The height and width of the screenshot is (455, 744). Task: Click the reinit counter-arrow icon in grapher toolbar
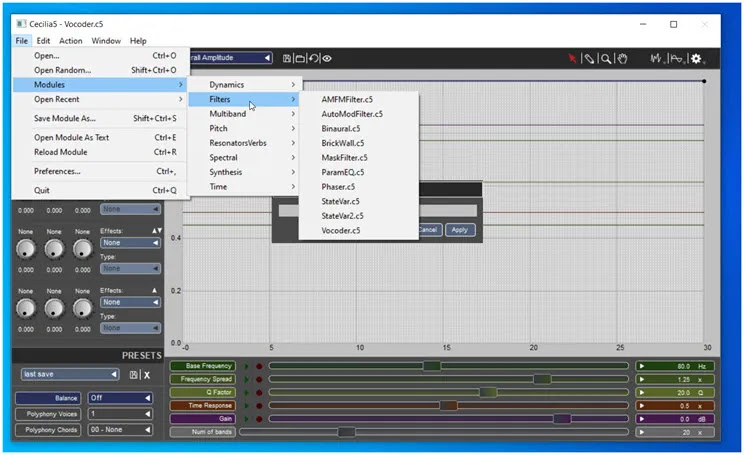click(x=314, y=58)
